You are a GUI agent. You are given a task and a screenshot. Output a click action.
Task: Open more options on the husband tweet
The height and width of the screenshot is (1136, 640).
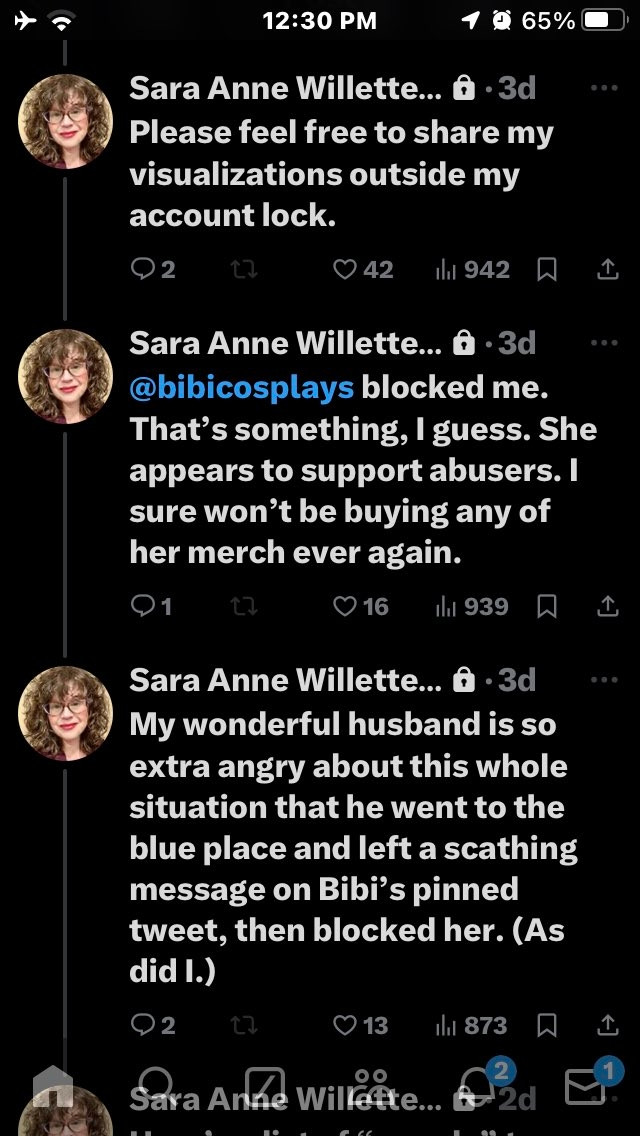point(604,680)
